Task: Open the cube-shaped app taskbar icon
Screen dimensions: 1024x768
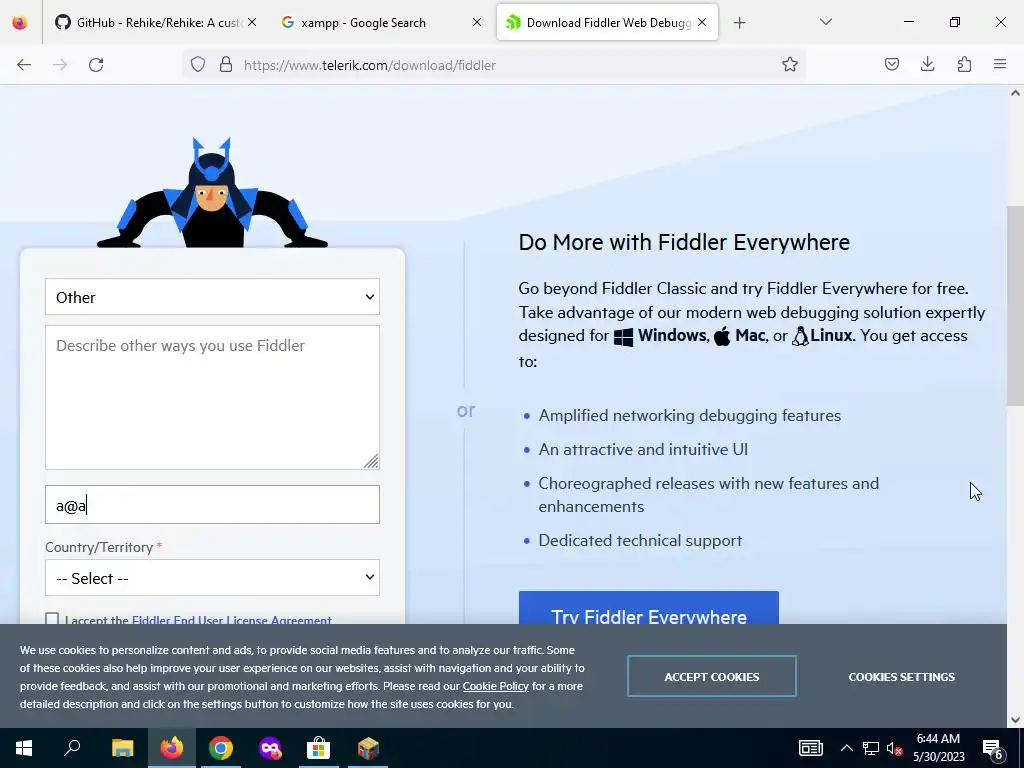Action: [x=368, y=748]
